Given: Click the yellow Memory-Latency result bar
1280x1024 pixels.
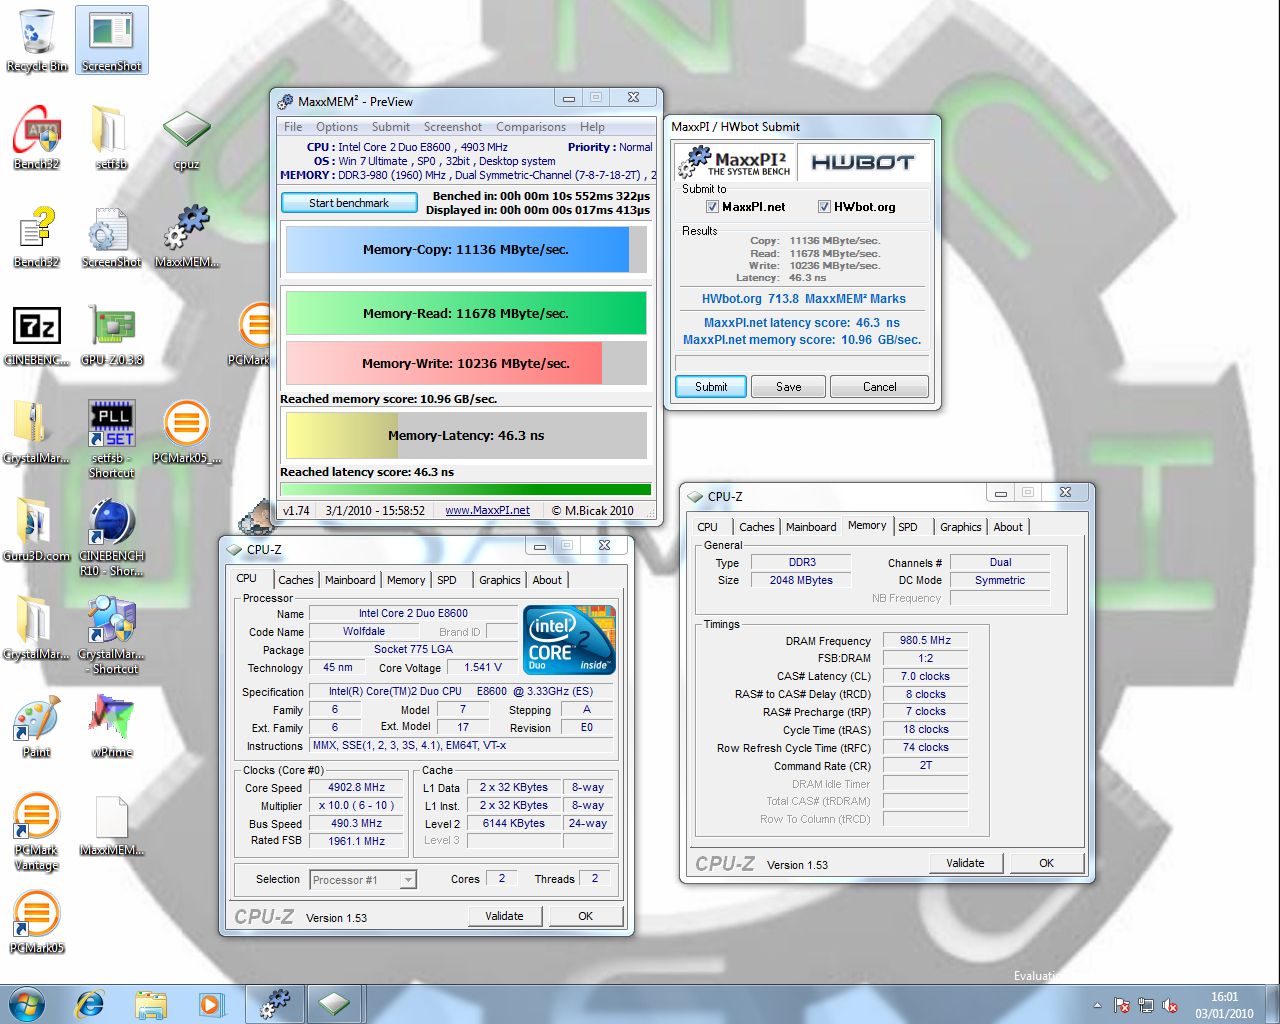Looking at the screenshot, I should click(466, 436).
